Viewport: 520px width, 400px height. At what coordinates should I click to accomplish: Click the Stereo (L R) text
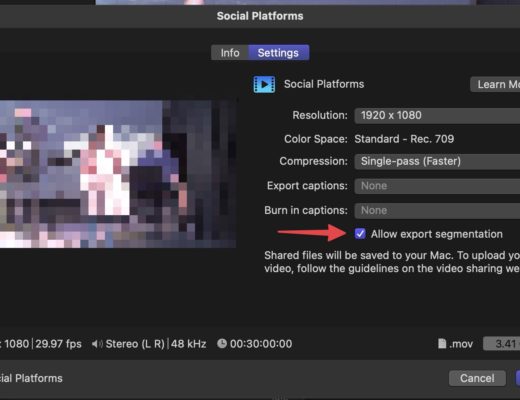135,344
